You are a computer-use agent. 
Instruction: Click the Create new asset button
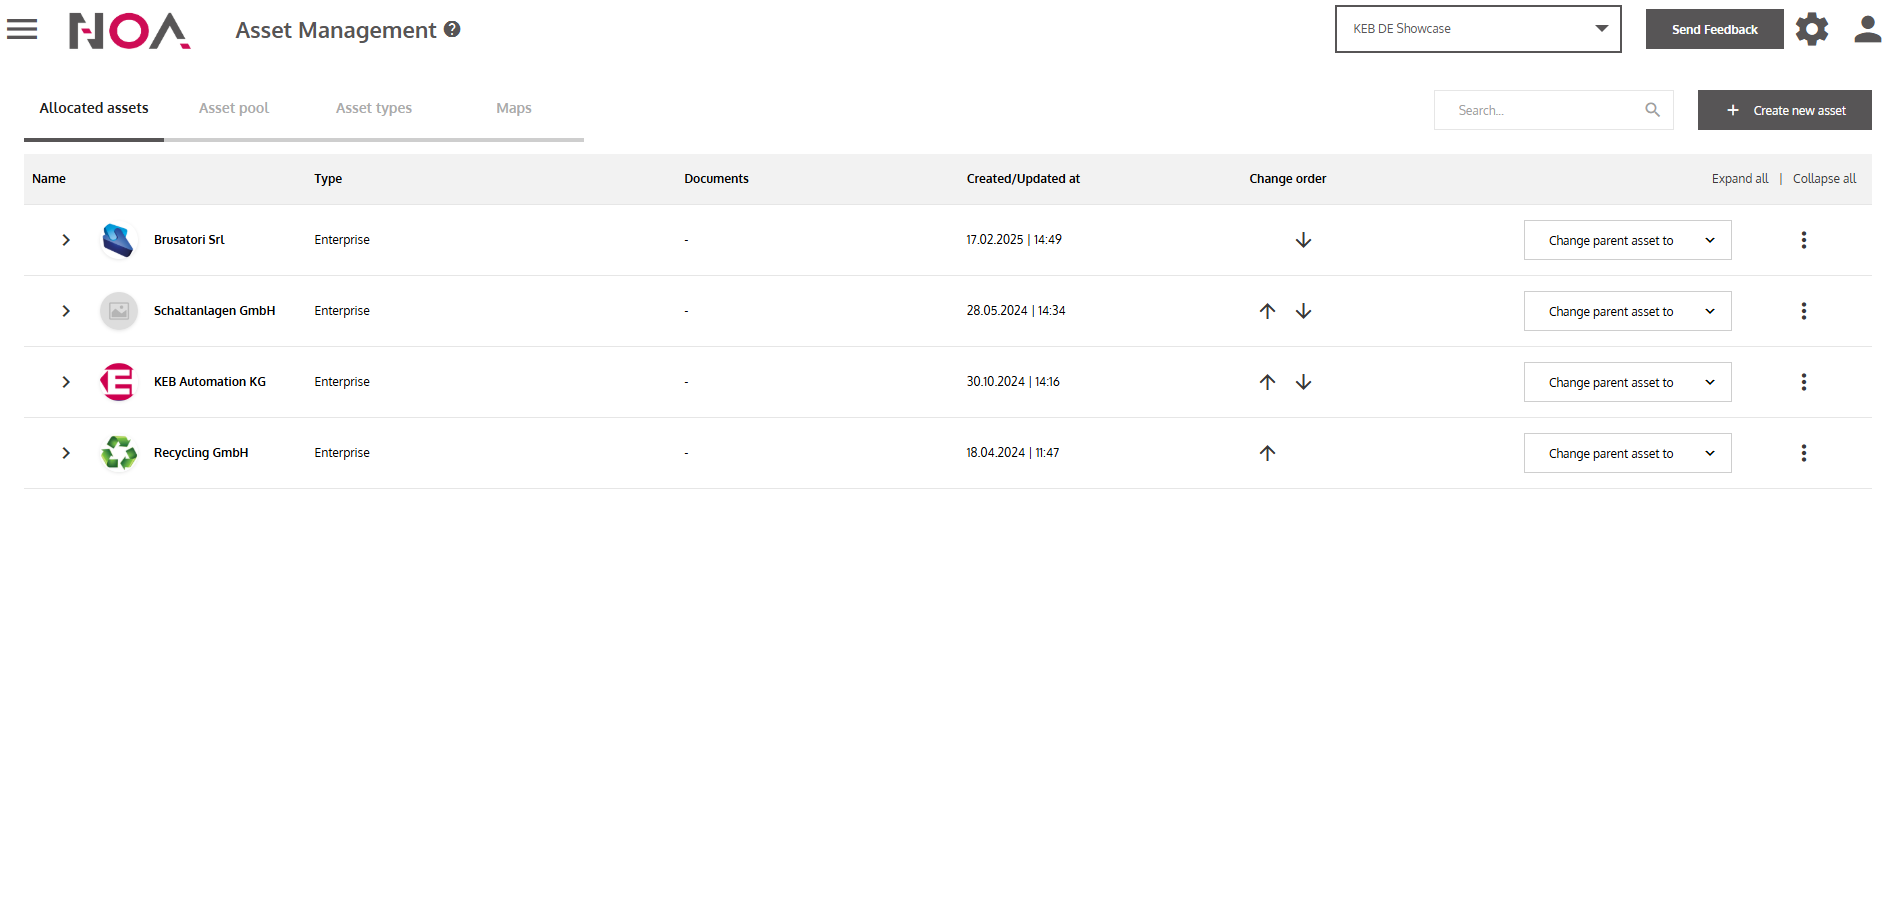pyautogui.click(x=1784, y=110)
